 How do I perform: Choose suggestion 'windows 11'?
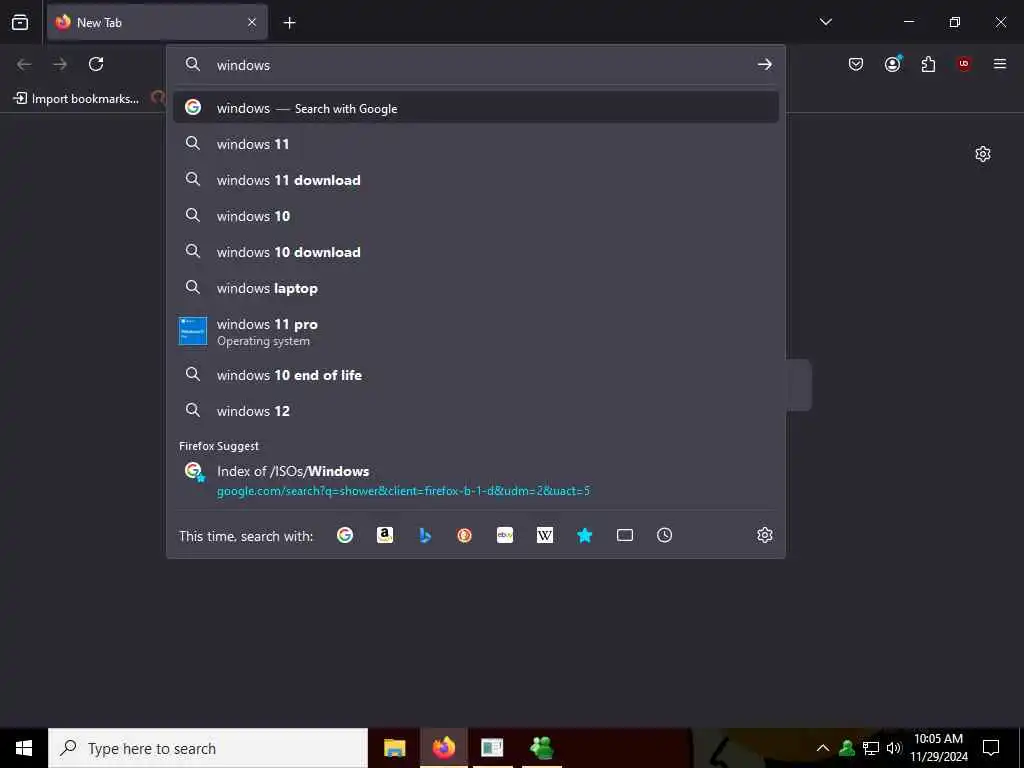475,144
